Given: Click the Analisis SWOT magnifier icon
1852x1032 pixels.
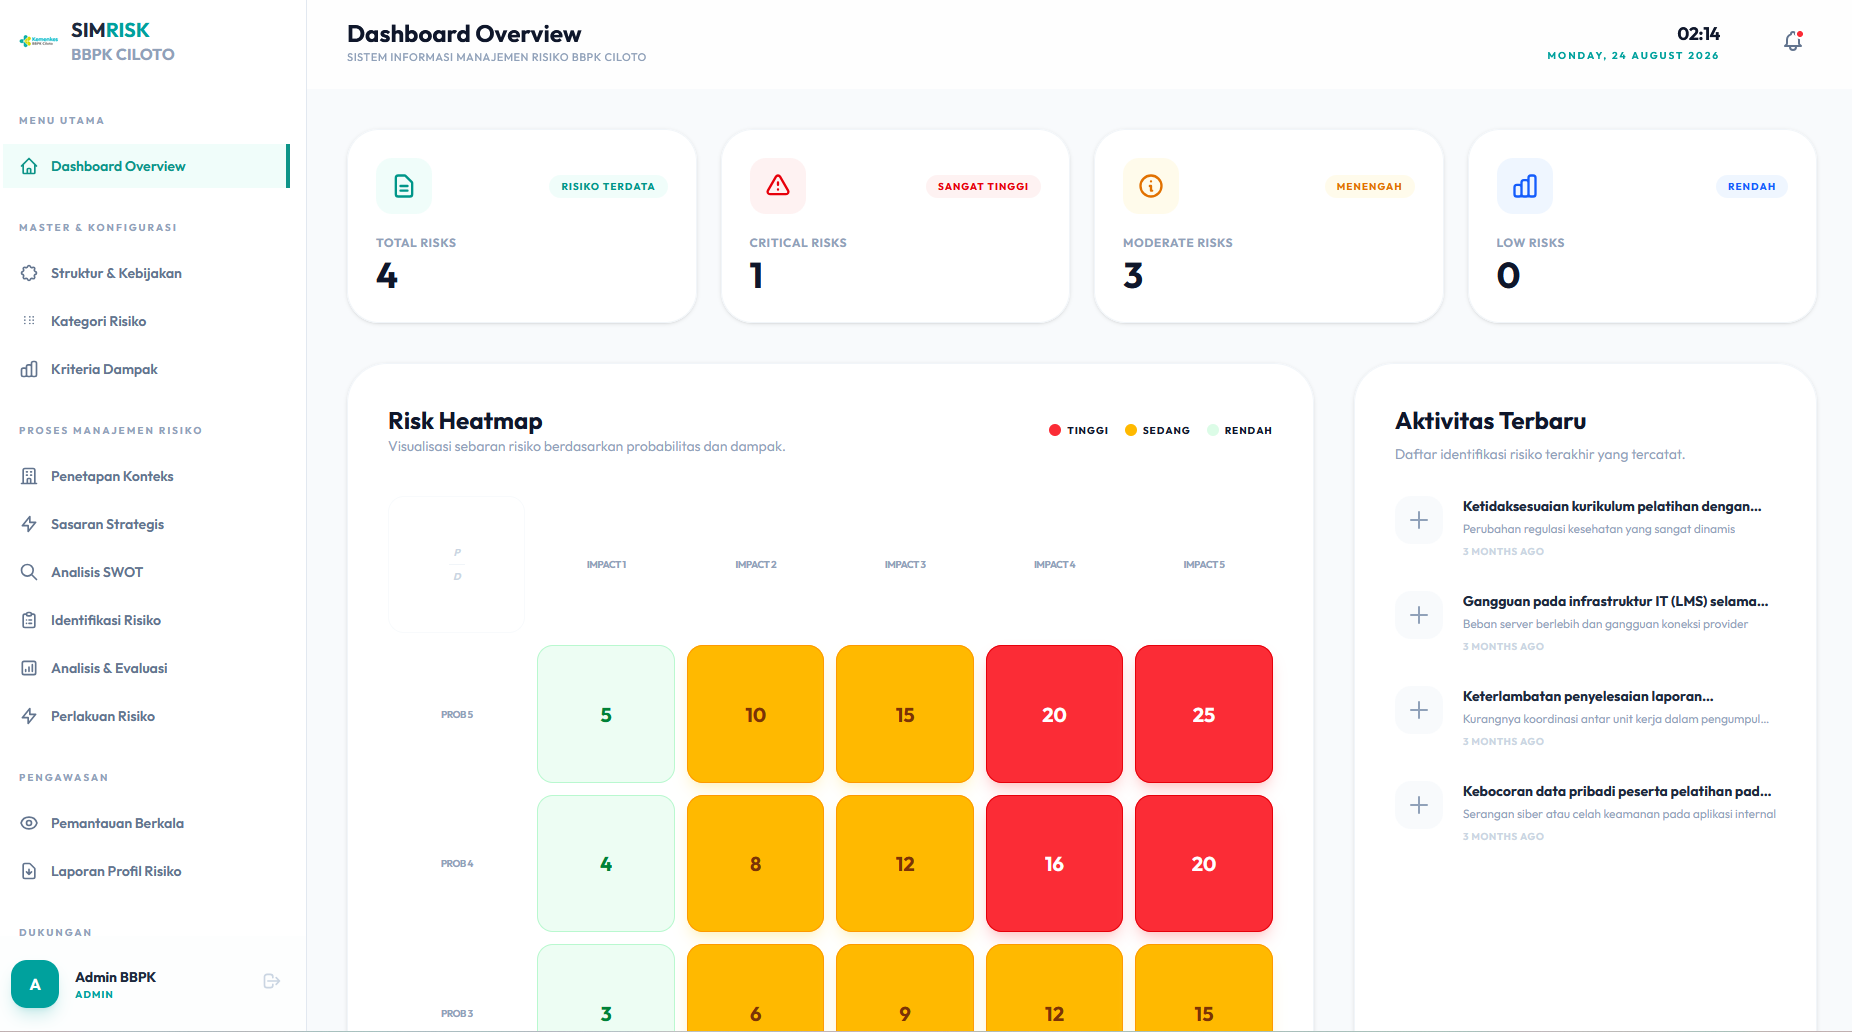Looking at the screenshot, I should click(x=29, y=572).
